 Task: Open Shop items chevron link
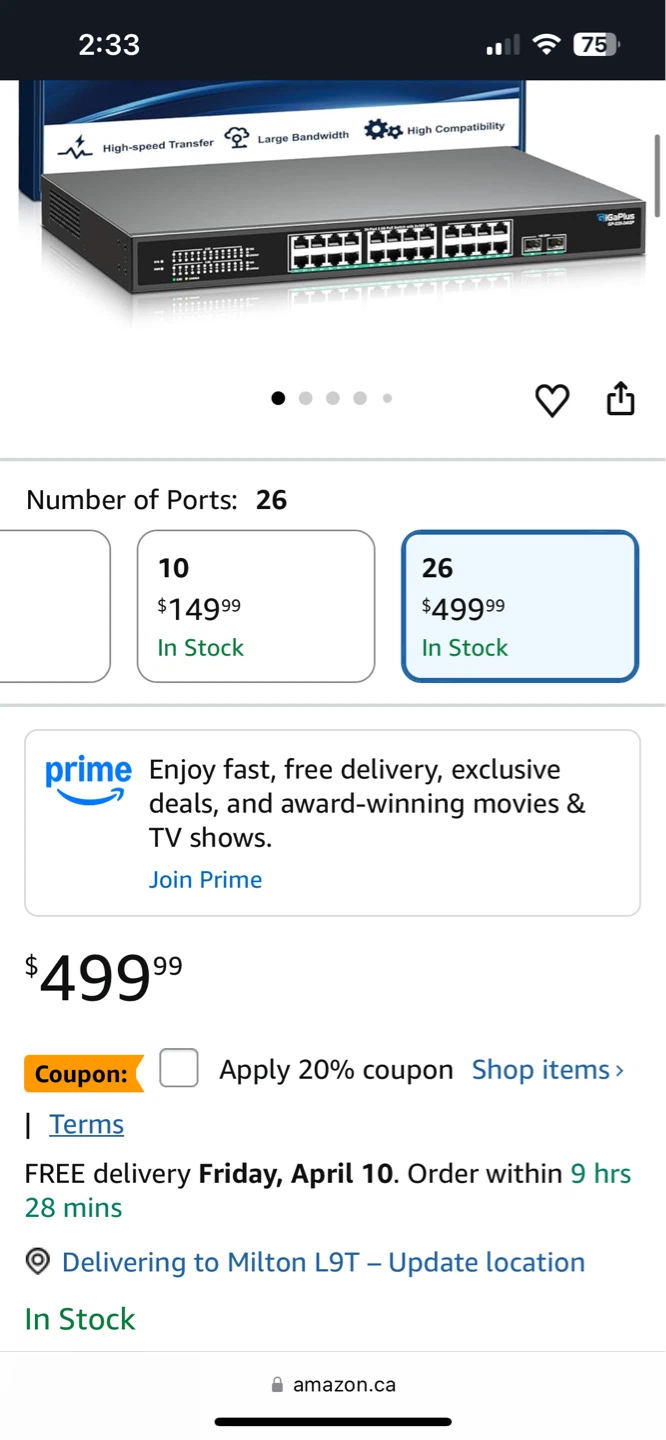pos(548,1070)
